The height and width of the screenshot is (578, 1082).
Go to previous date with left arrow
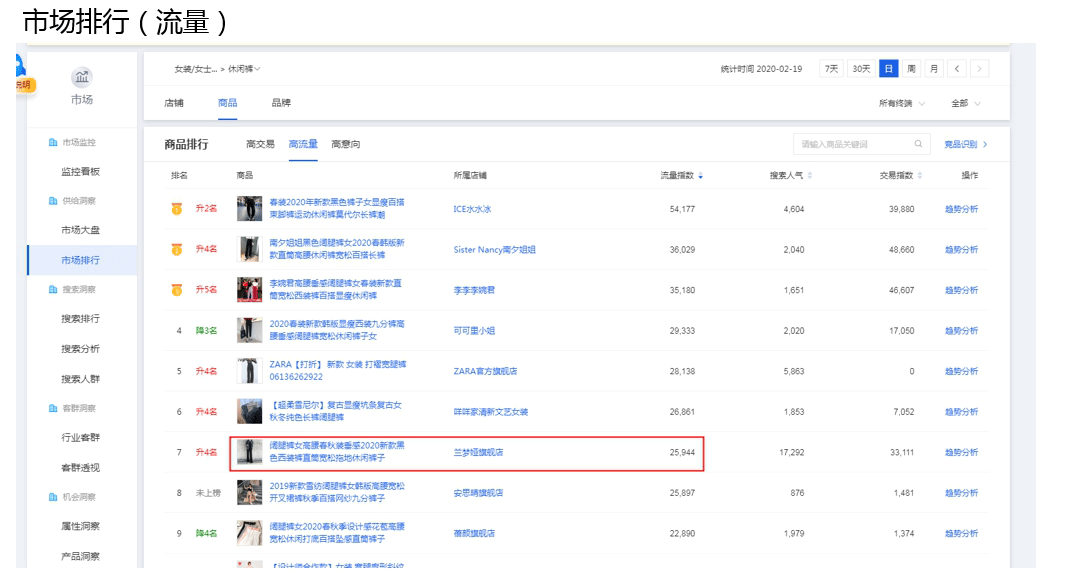tap(958, 69)
